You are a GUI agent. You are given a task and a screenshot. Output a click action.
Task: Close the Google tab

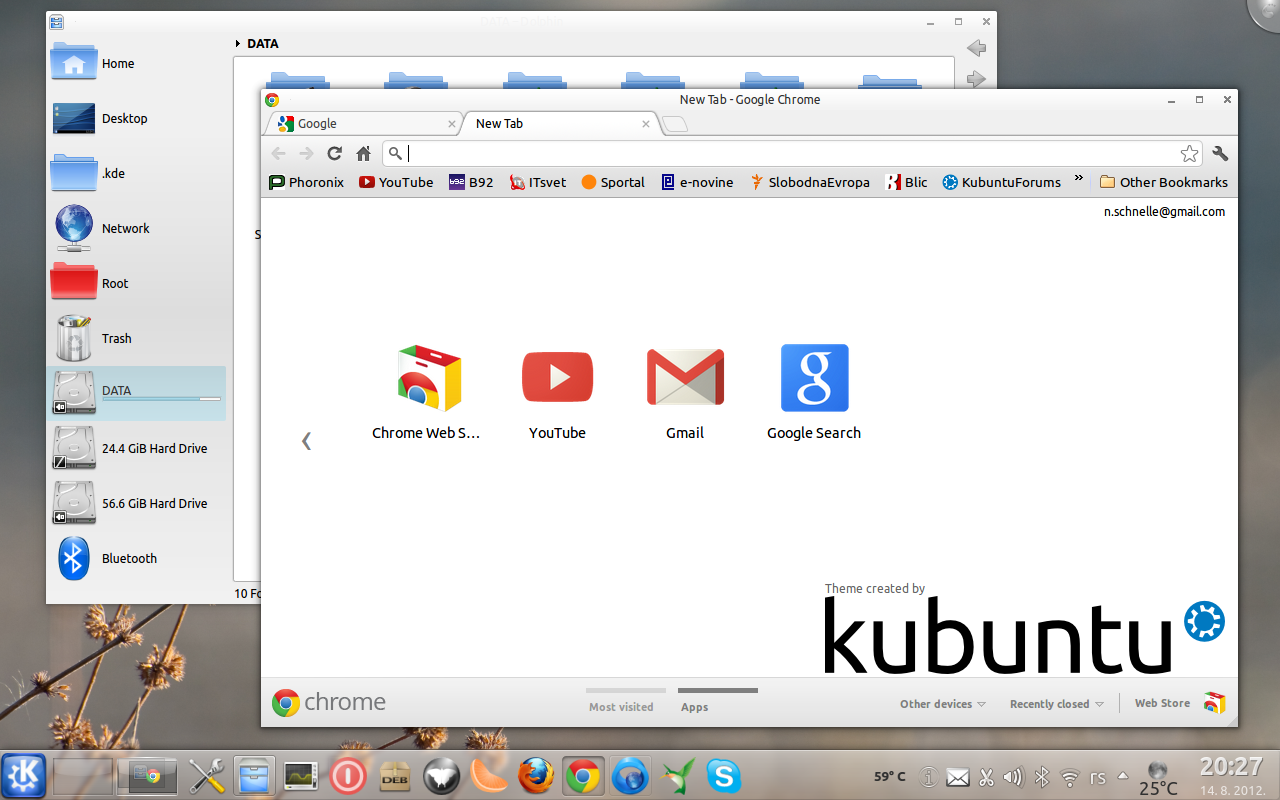click(452, 124)
